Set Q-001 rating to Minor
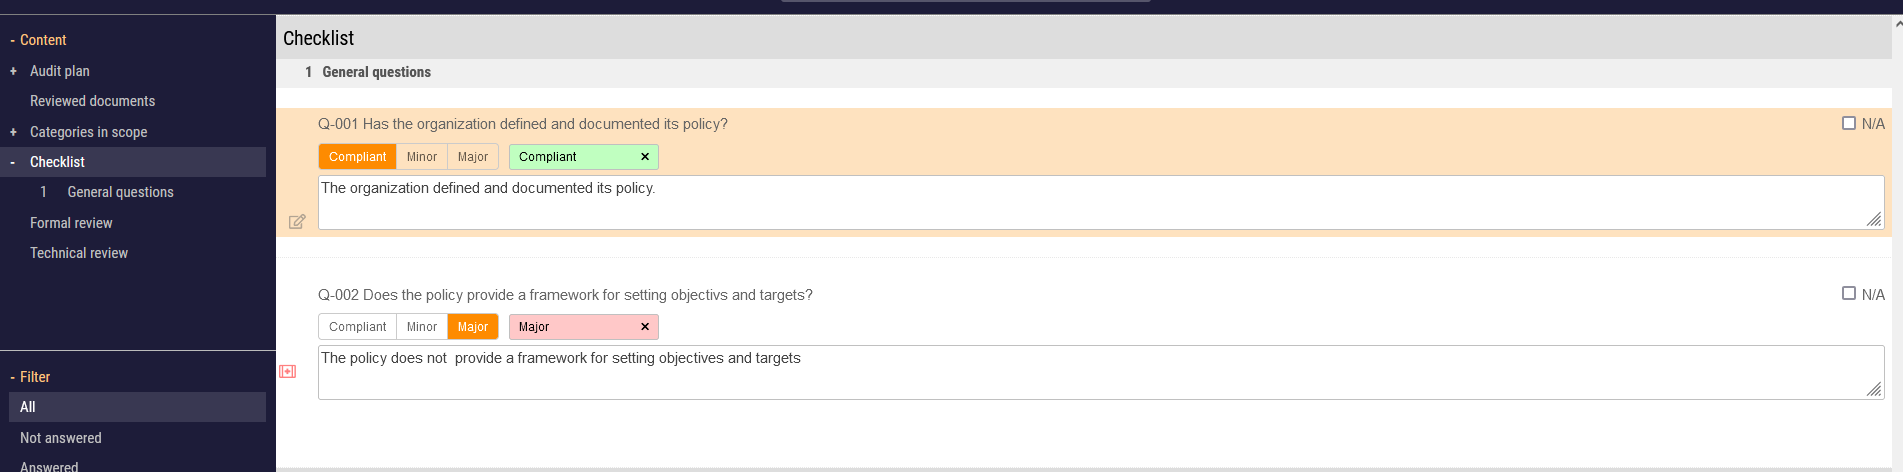 click(x=421, y=157)
